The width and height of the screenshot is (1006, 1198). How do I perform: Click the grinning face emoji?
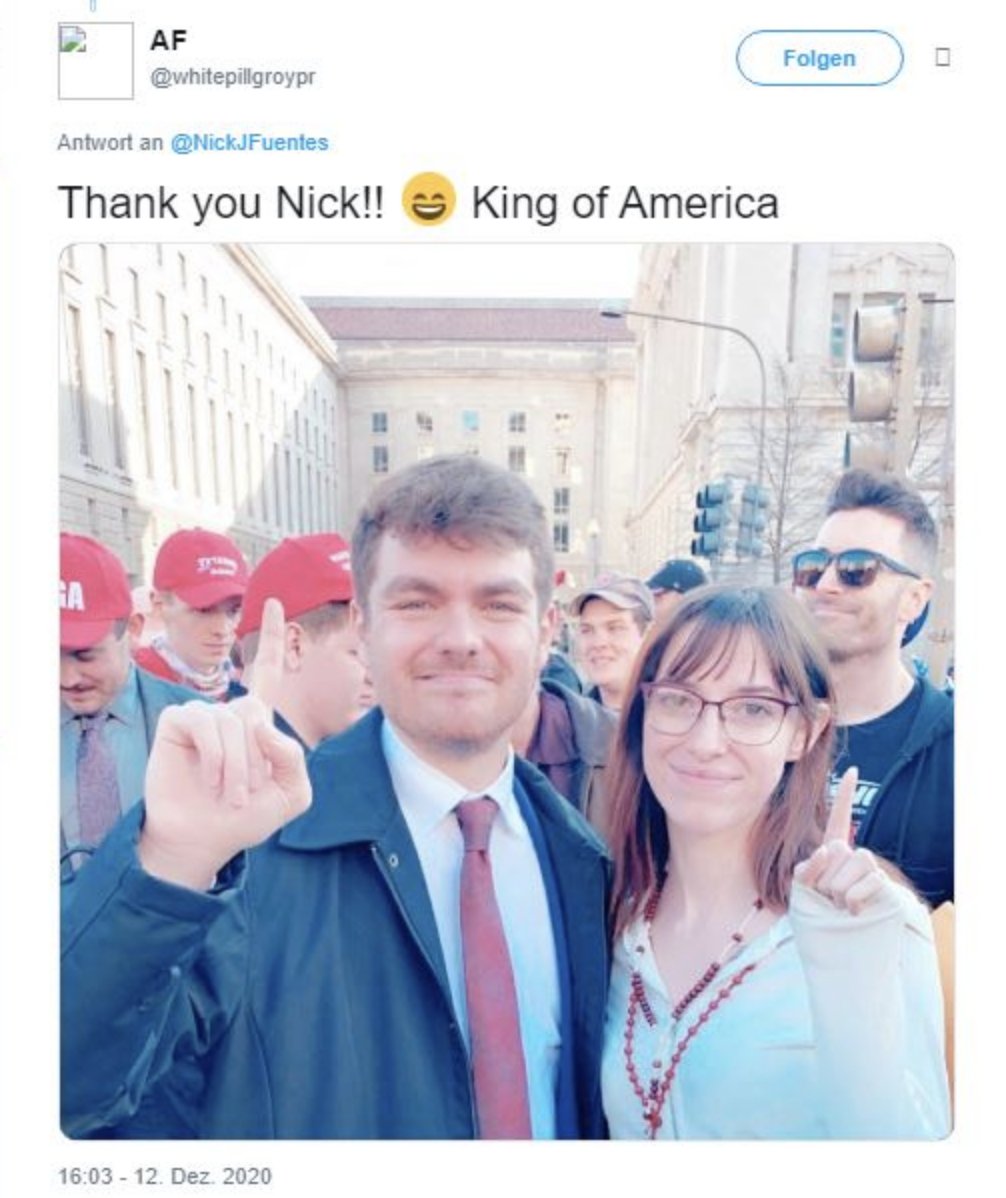tap(429, 200)
